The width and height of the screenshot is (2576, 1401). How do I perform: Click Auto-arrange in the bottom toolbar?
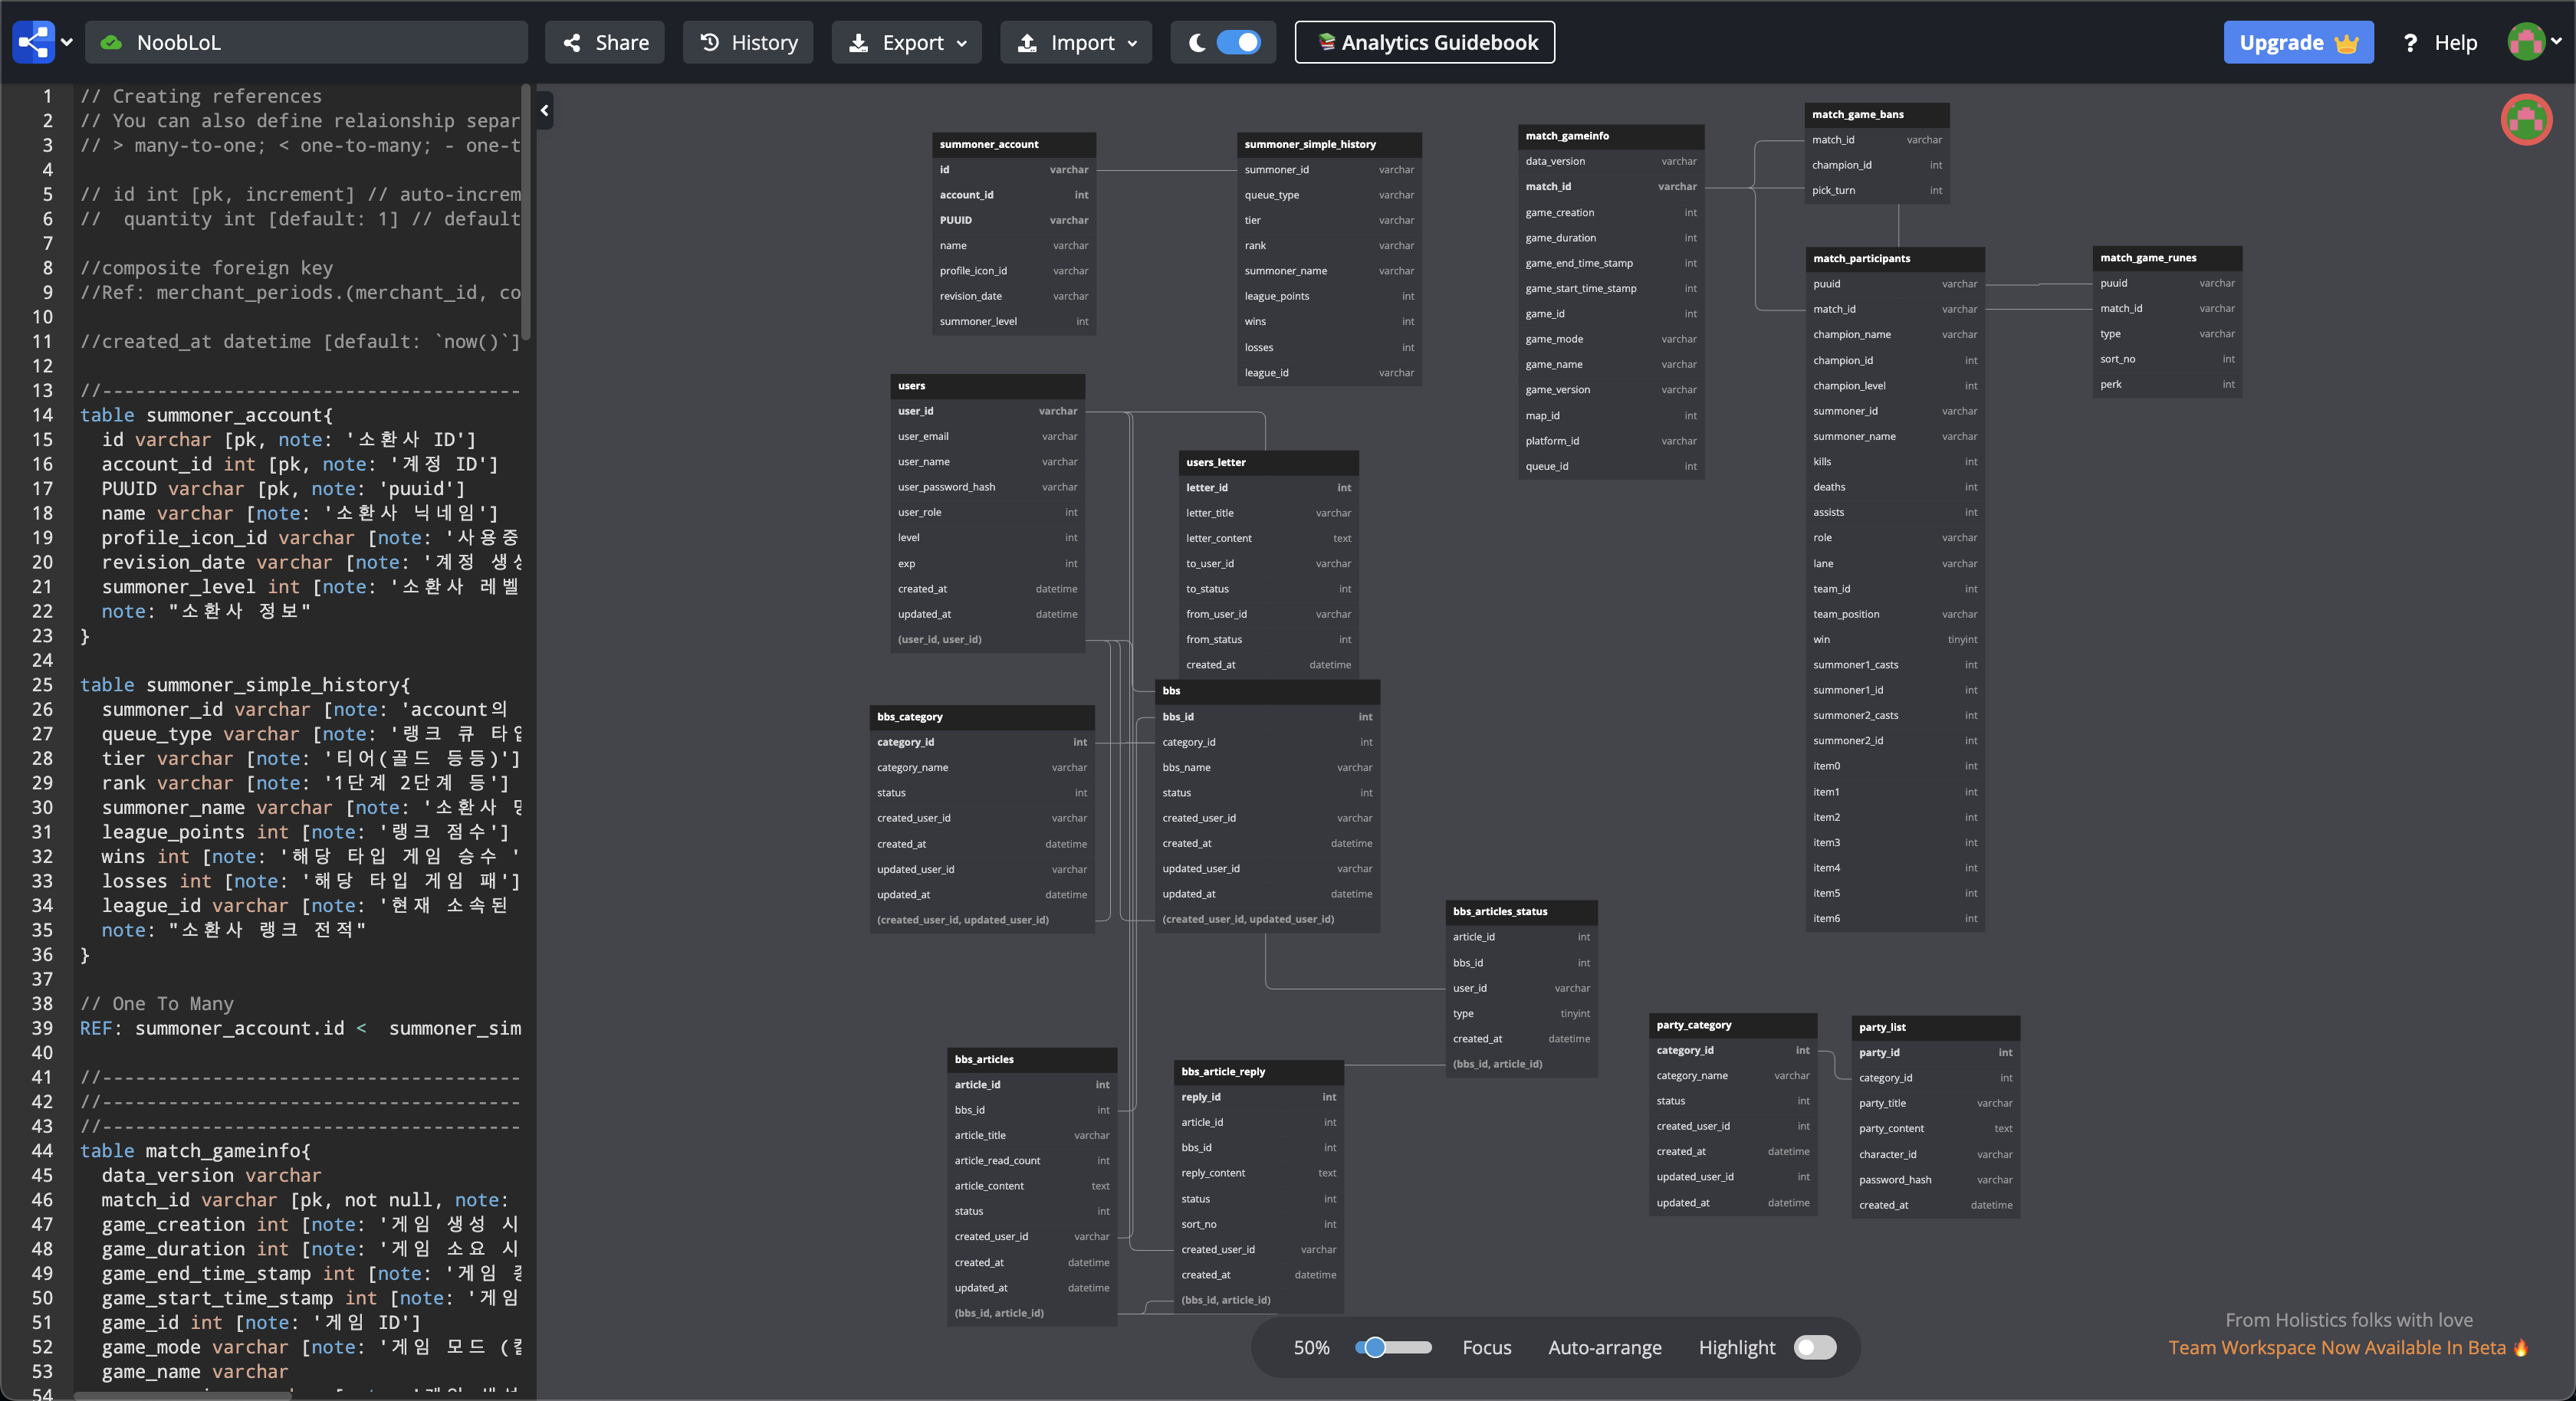point(1604,1347)
